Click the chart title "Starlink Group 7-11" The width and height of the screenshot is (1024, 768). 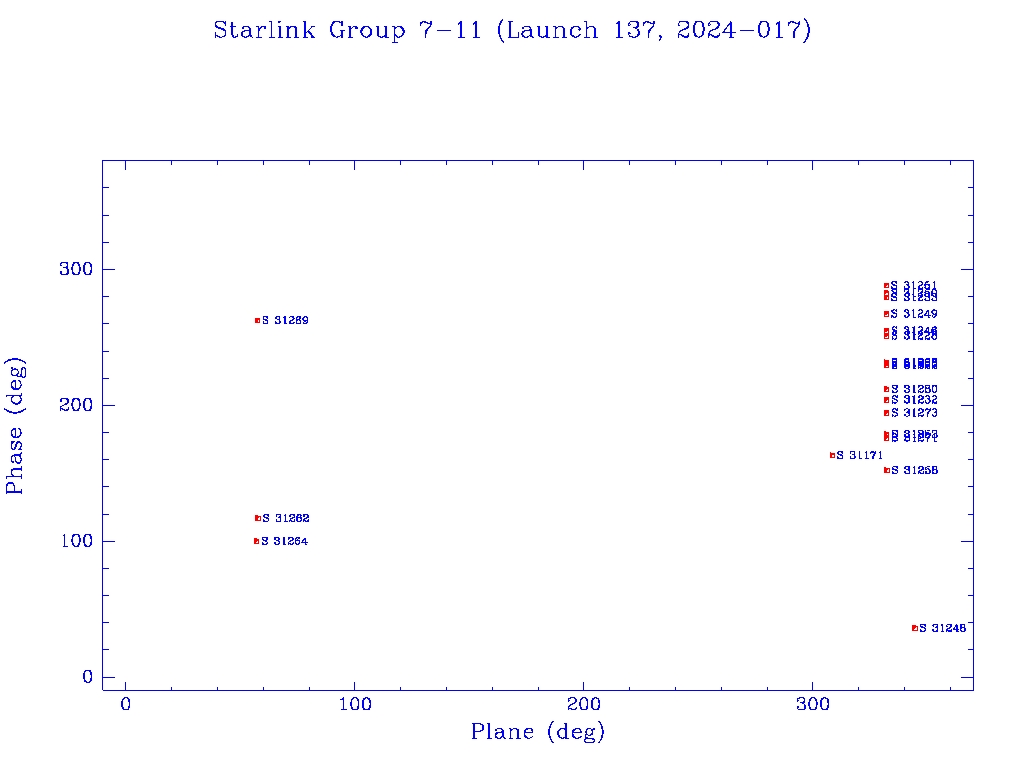click(x=347, y=30)
